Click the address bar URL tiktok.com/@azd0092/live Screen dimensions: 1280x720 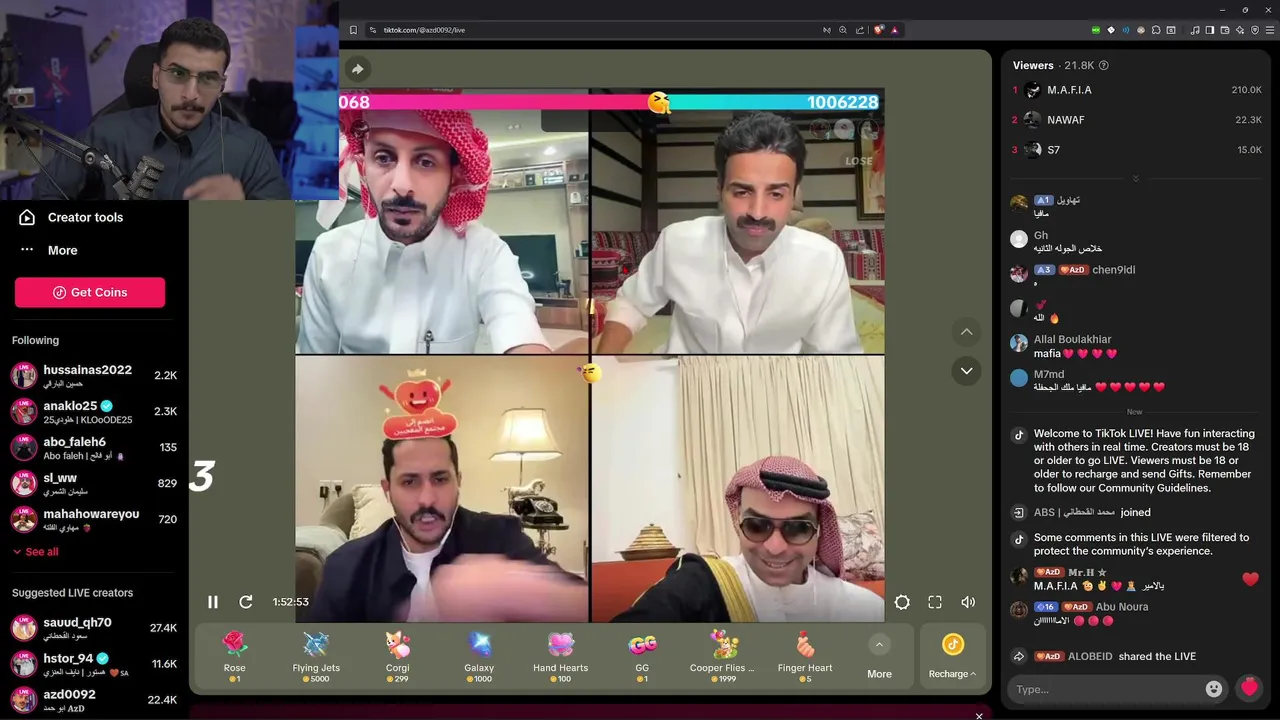point(424,30)
